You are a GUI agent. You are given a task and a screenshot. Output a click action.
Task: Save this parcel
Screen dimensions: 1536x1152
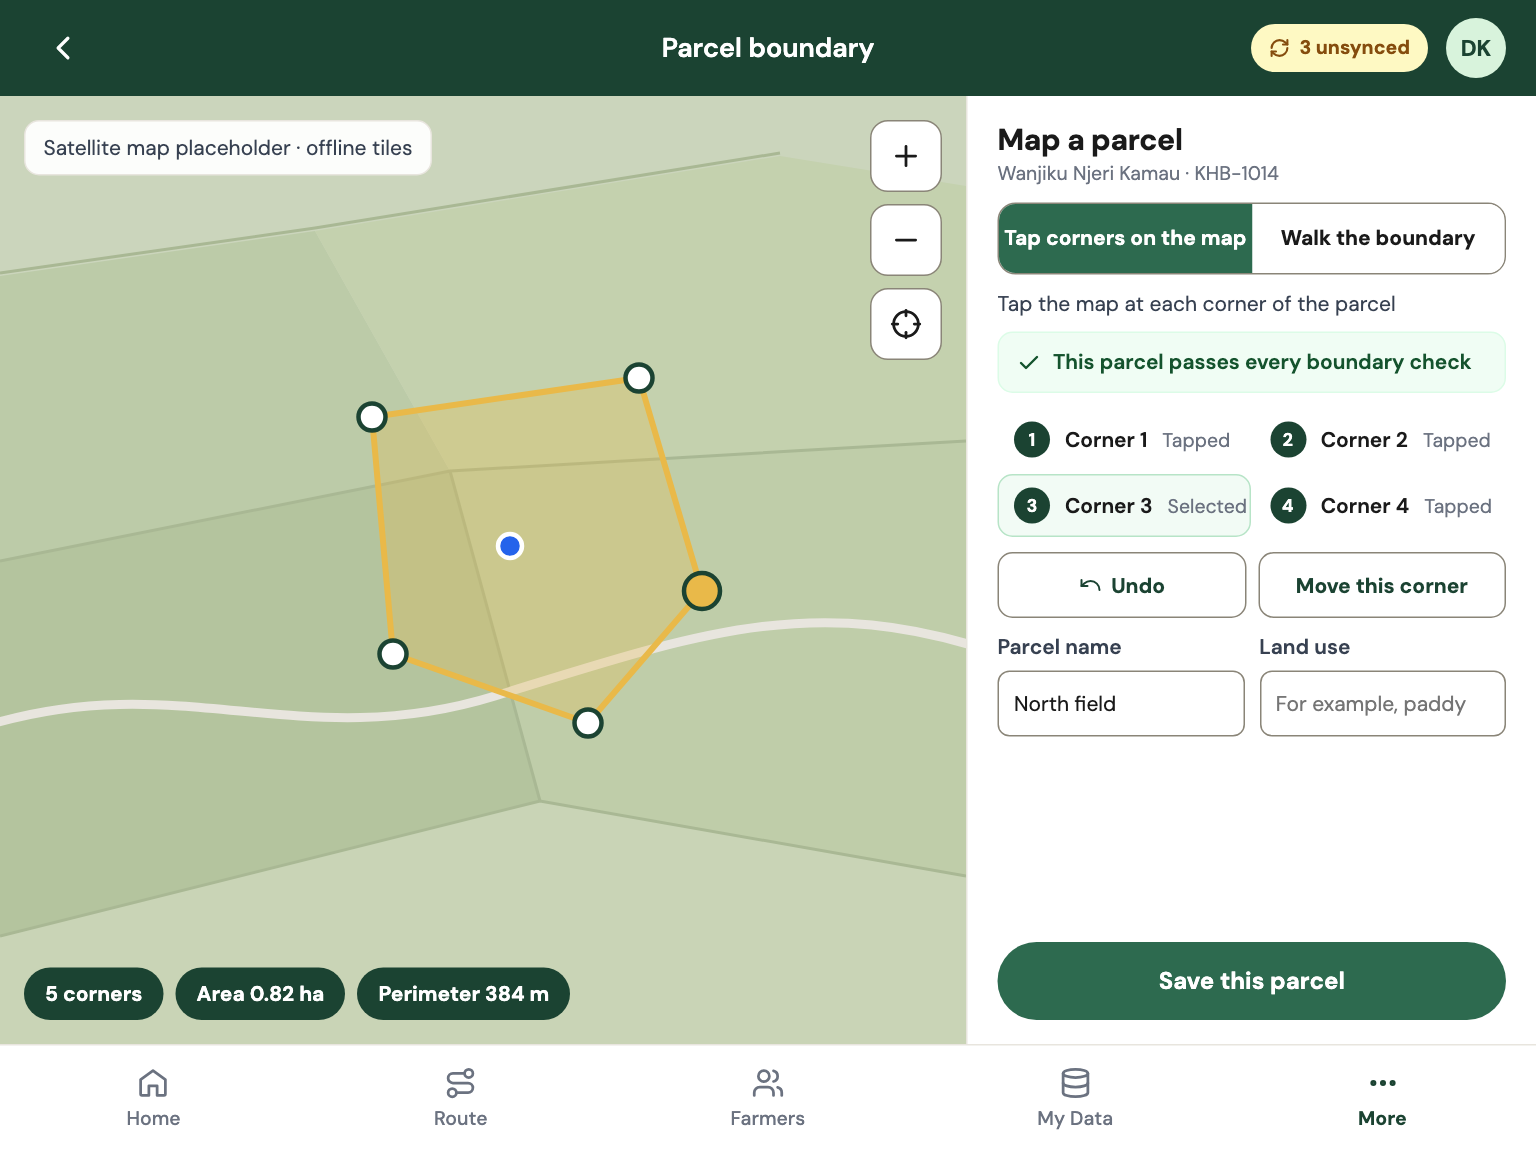click(x=1251, y=981)
